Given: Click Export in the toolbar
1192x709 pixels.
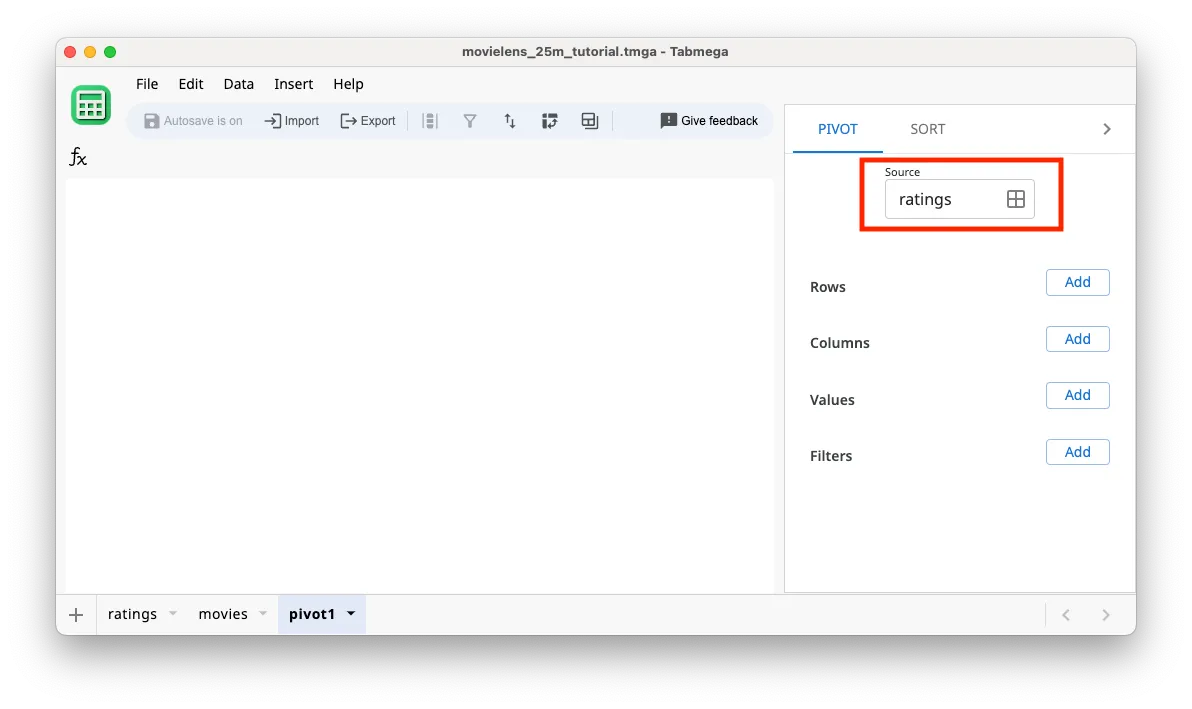Looking at the screenshot, I should click(368, 120).
